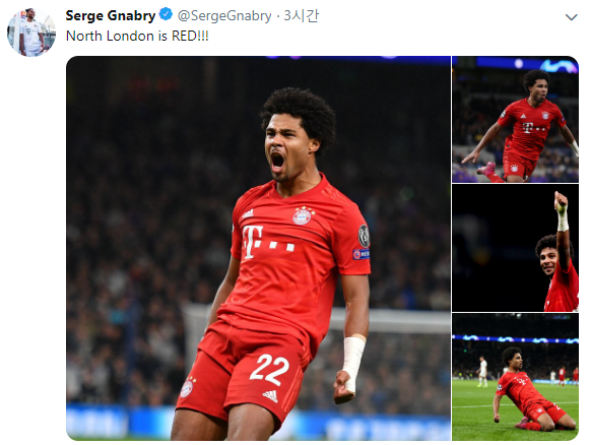Click the bandaged wrist in main photo
Image resolution: width=590 pixels, height=445 pixels.
[353, 357]
